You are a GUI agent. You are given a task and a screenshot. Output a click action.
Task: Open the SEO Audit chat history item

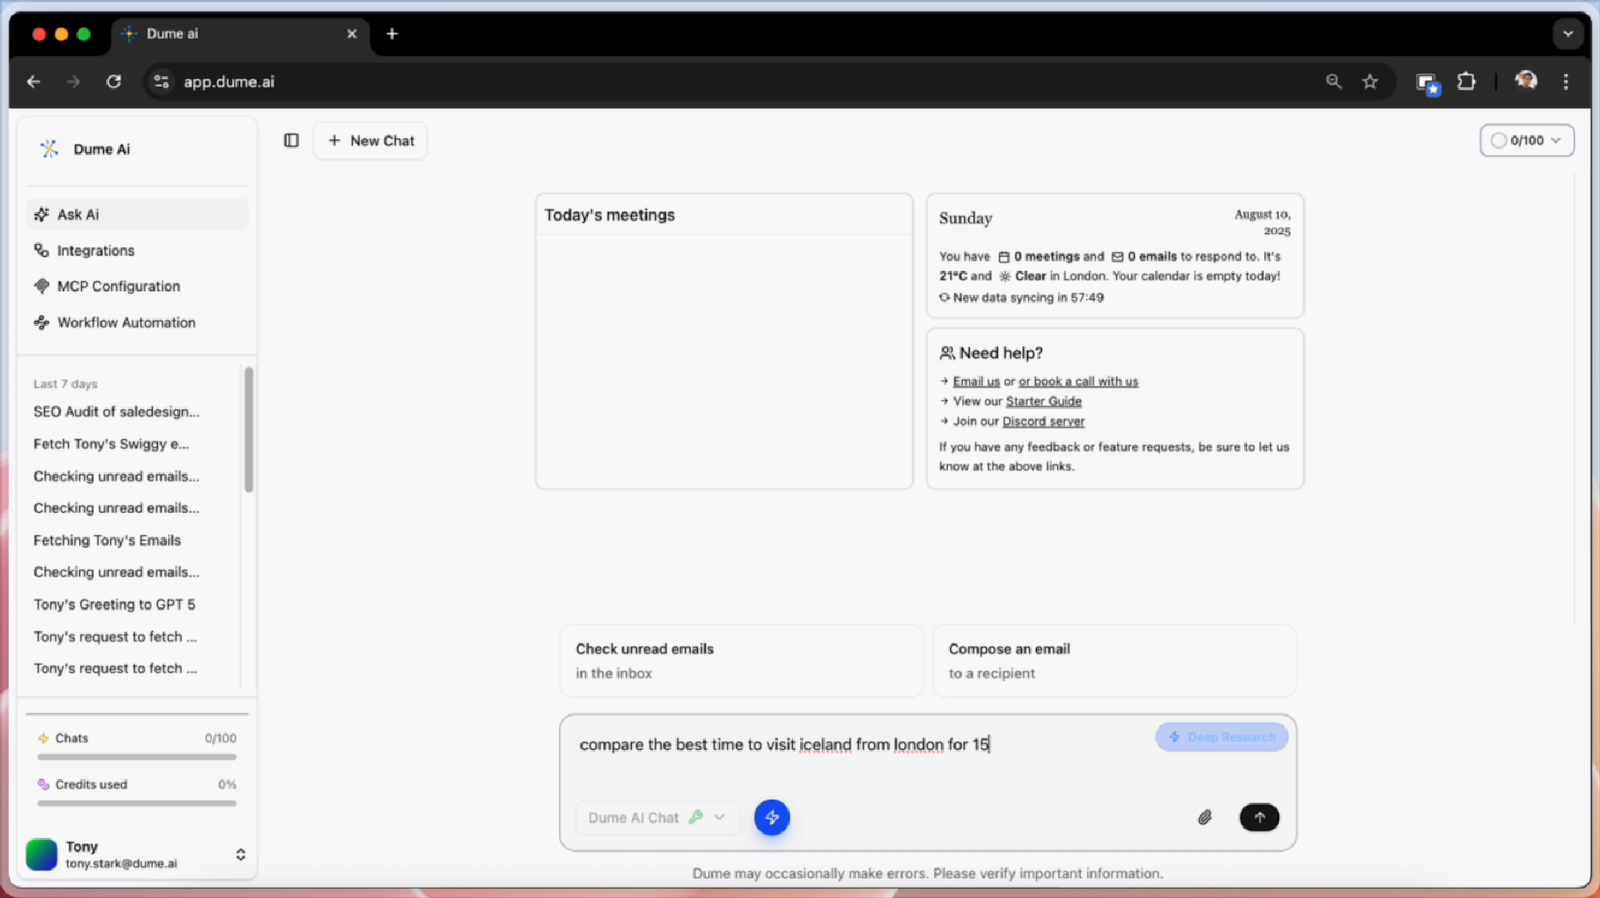[x=116, y=412]
